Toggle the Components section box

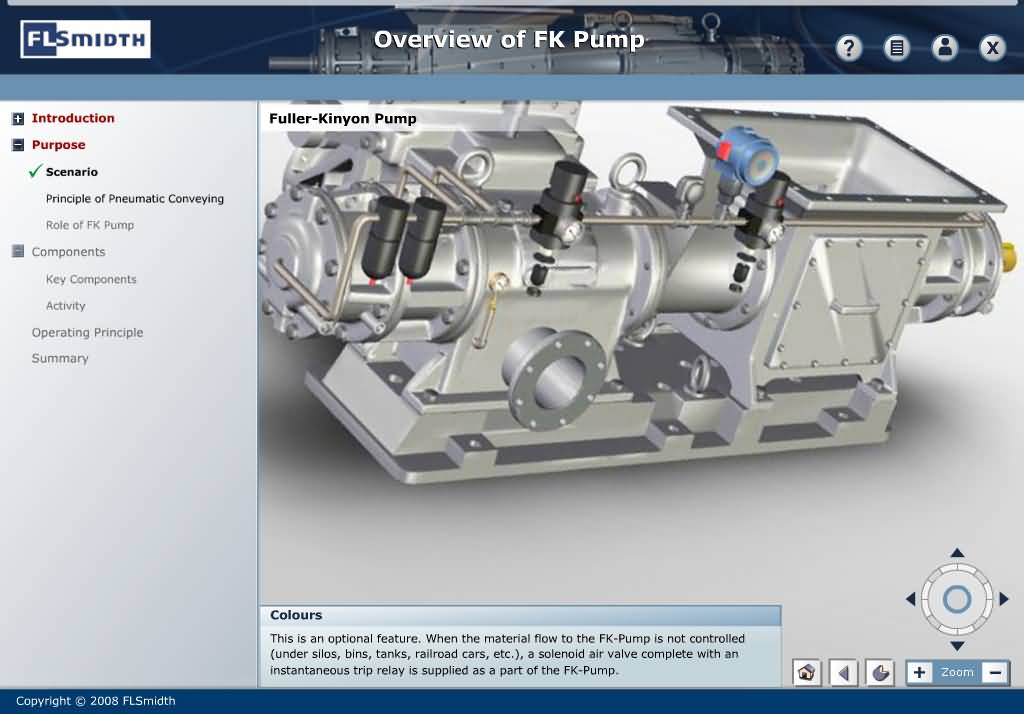pos(18,252)
